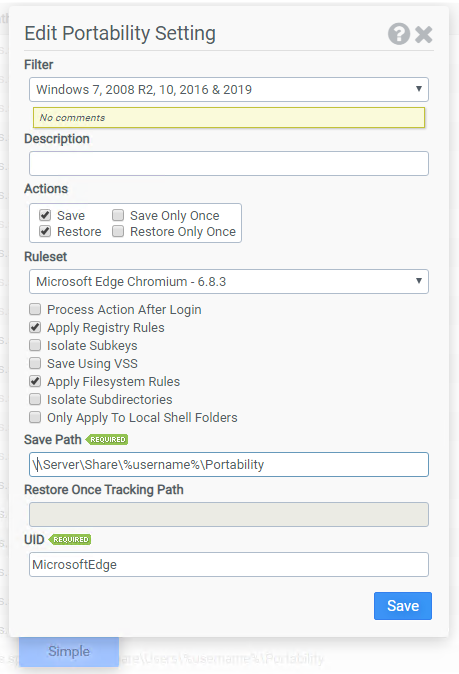Uncheck the Restore action checkbox
The width and height of the screenshot is (459, 674).
coord(45,231)
